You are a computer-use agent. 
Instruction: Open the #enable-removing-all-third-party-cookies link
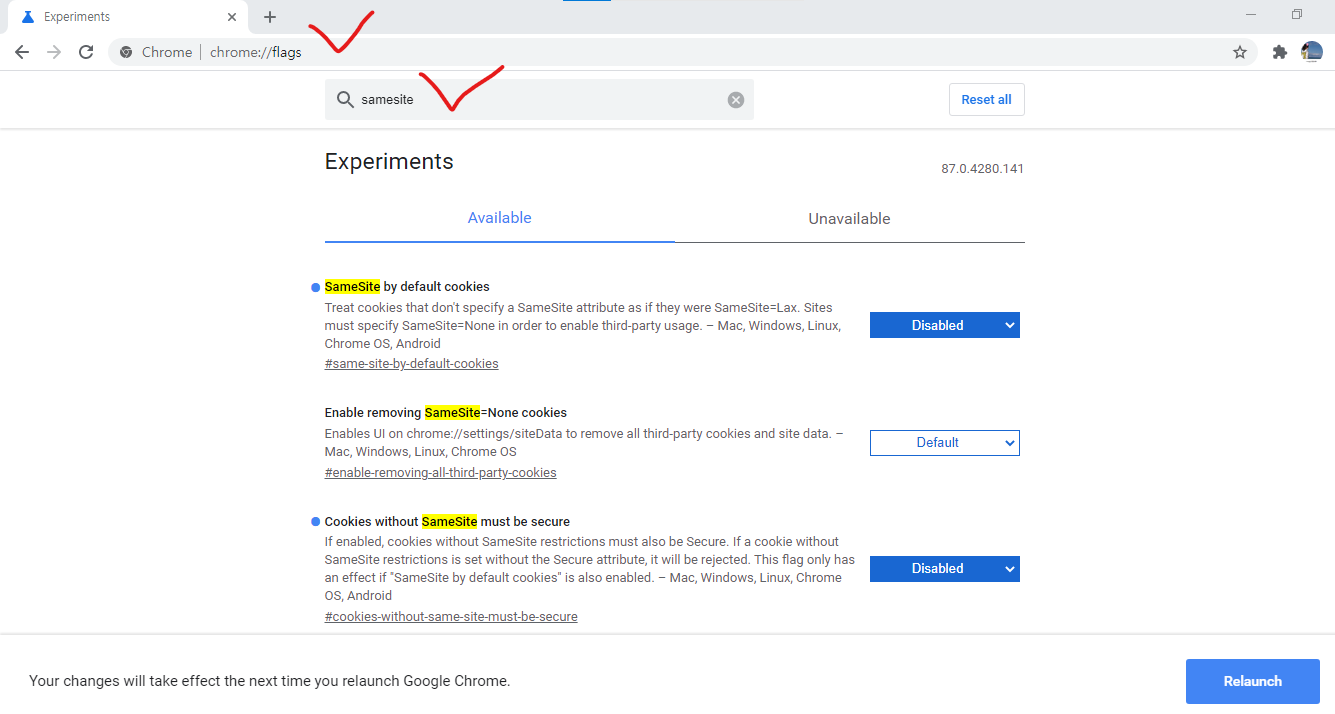click(x=441, y=472)
